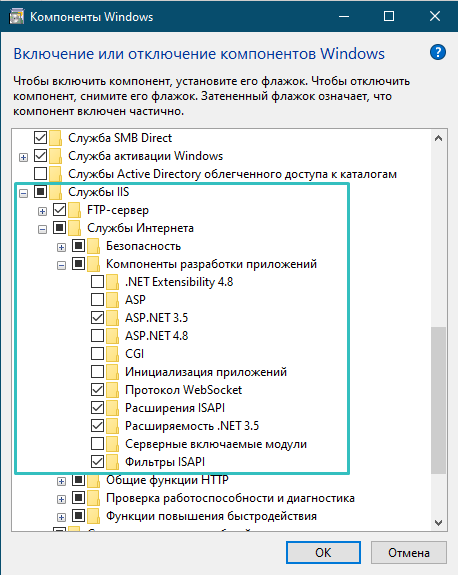Uncheck the Фильтры ISAPI checkbox
458x575 pixels.
97,461
